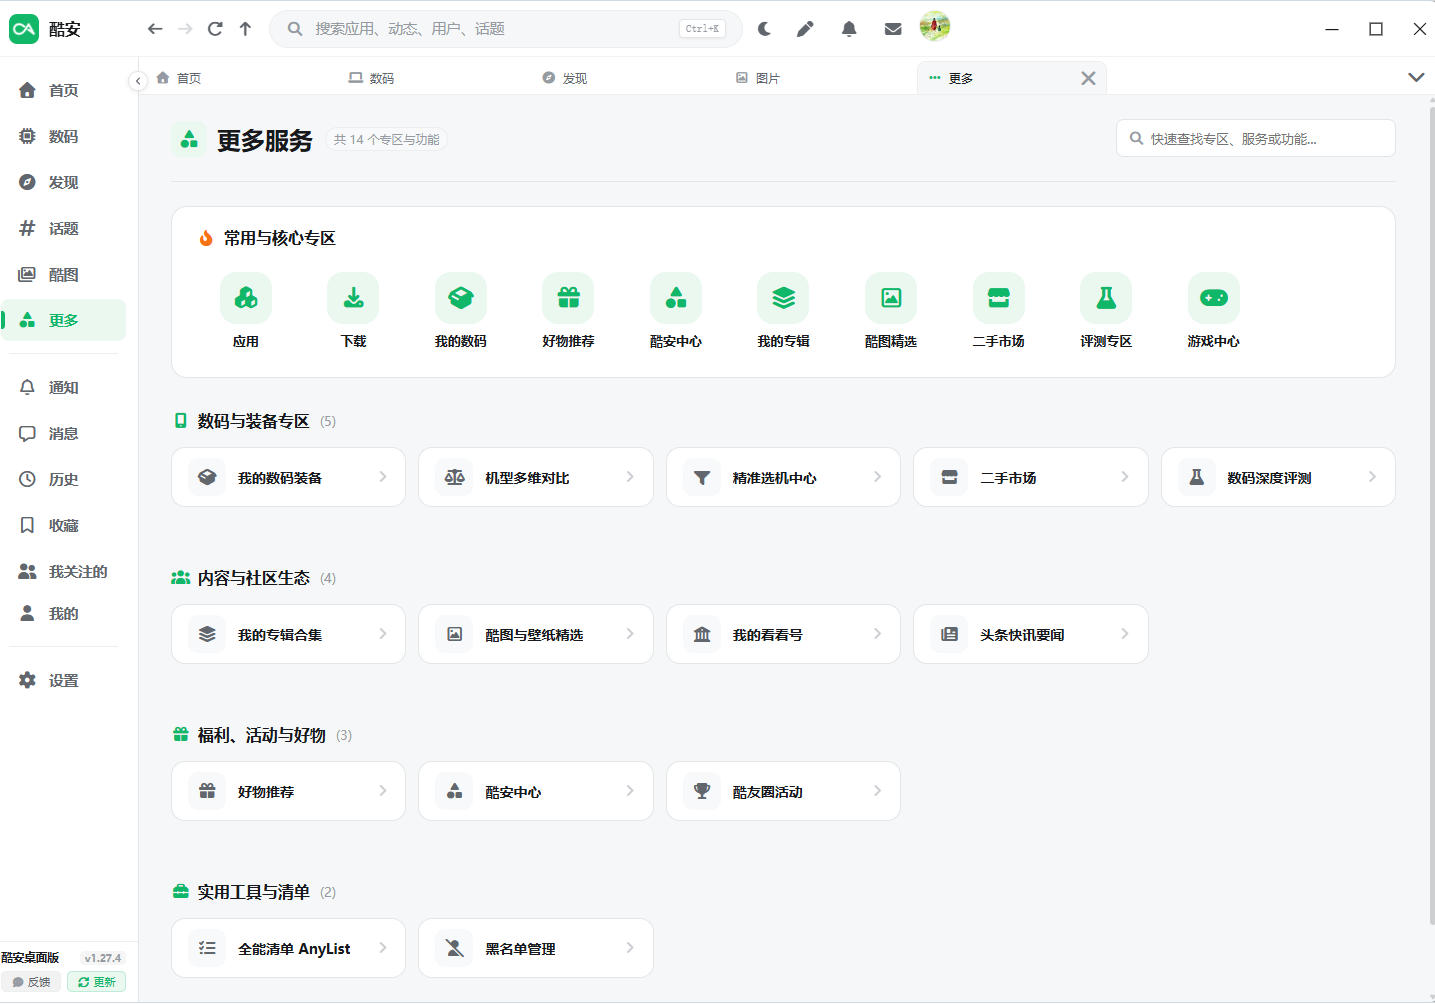Click the 反馈 feedback button
Image resolution: width=1435 pixels, height=1004 pixels.
(31, 982)
